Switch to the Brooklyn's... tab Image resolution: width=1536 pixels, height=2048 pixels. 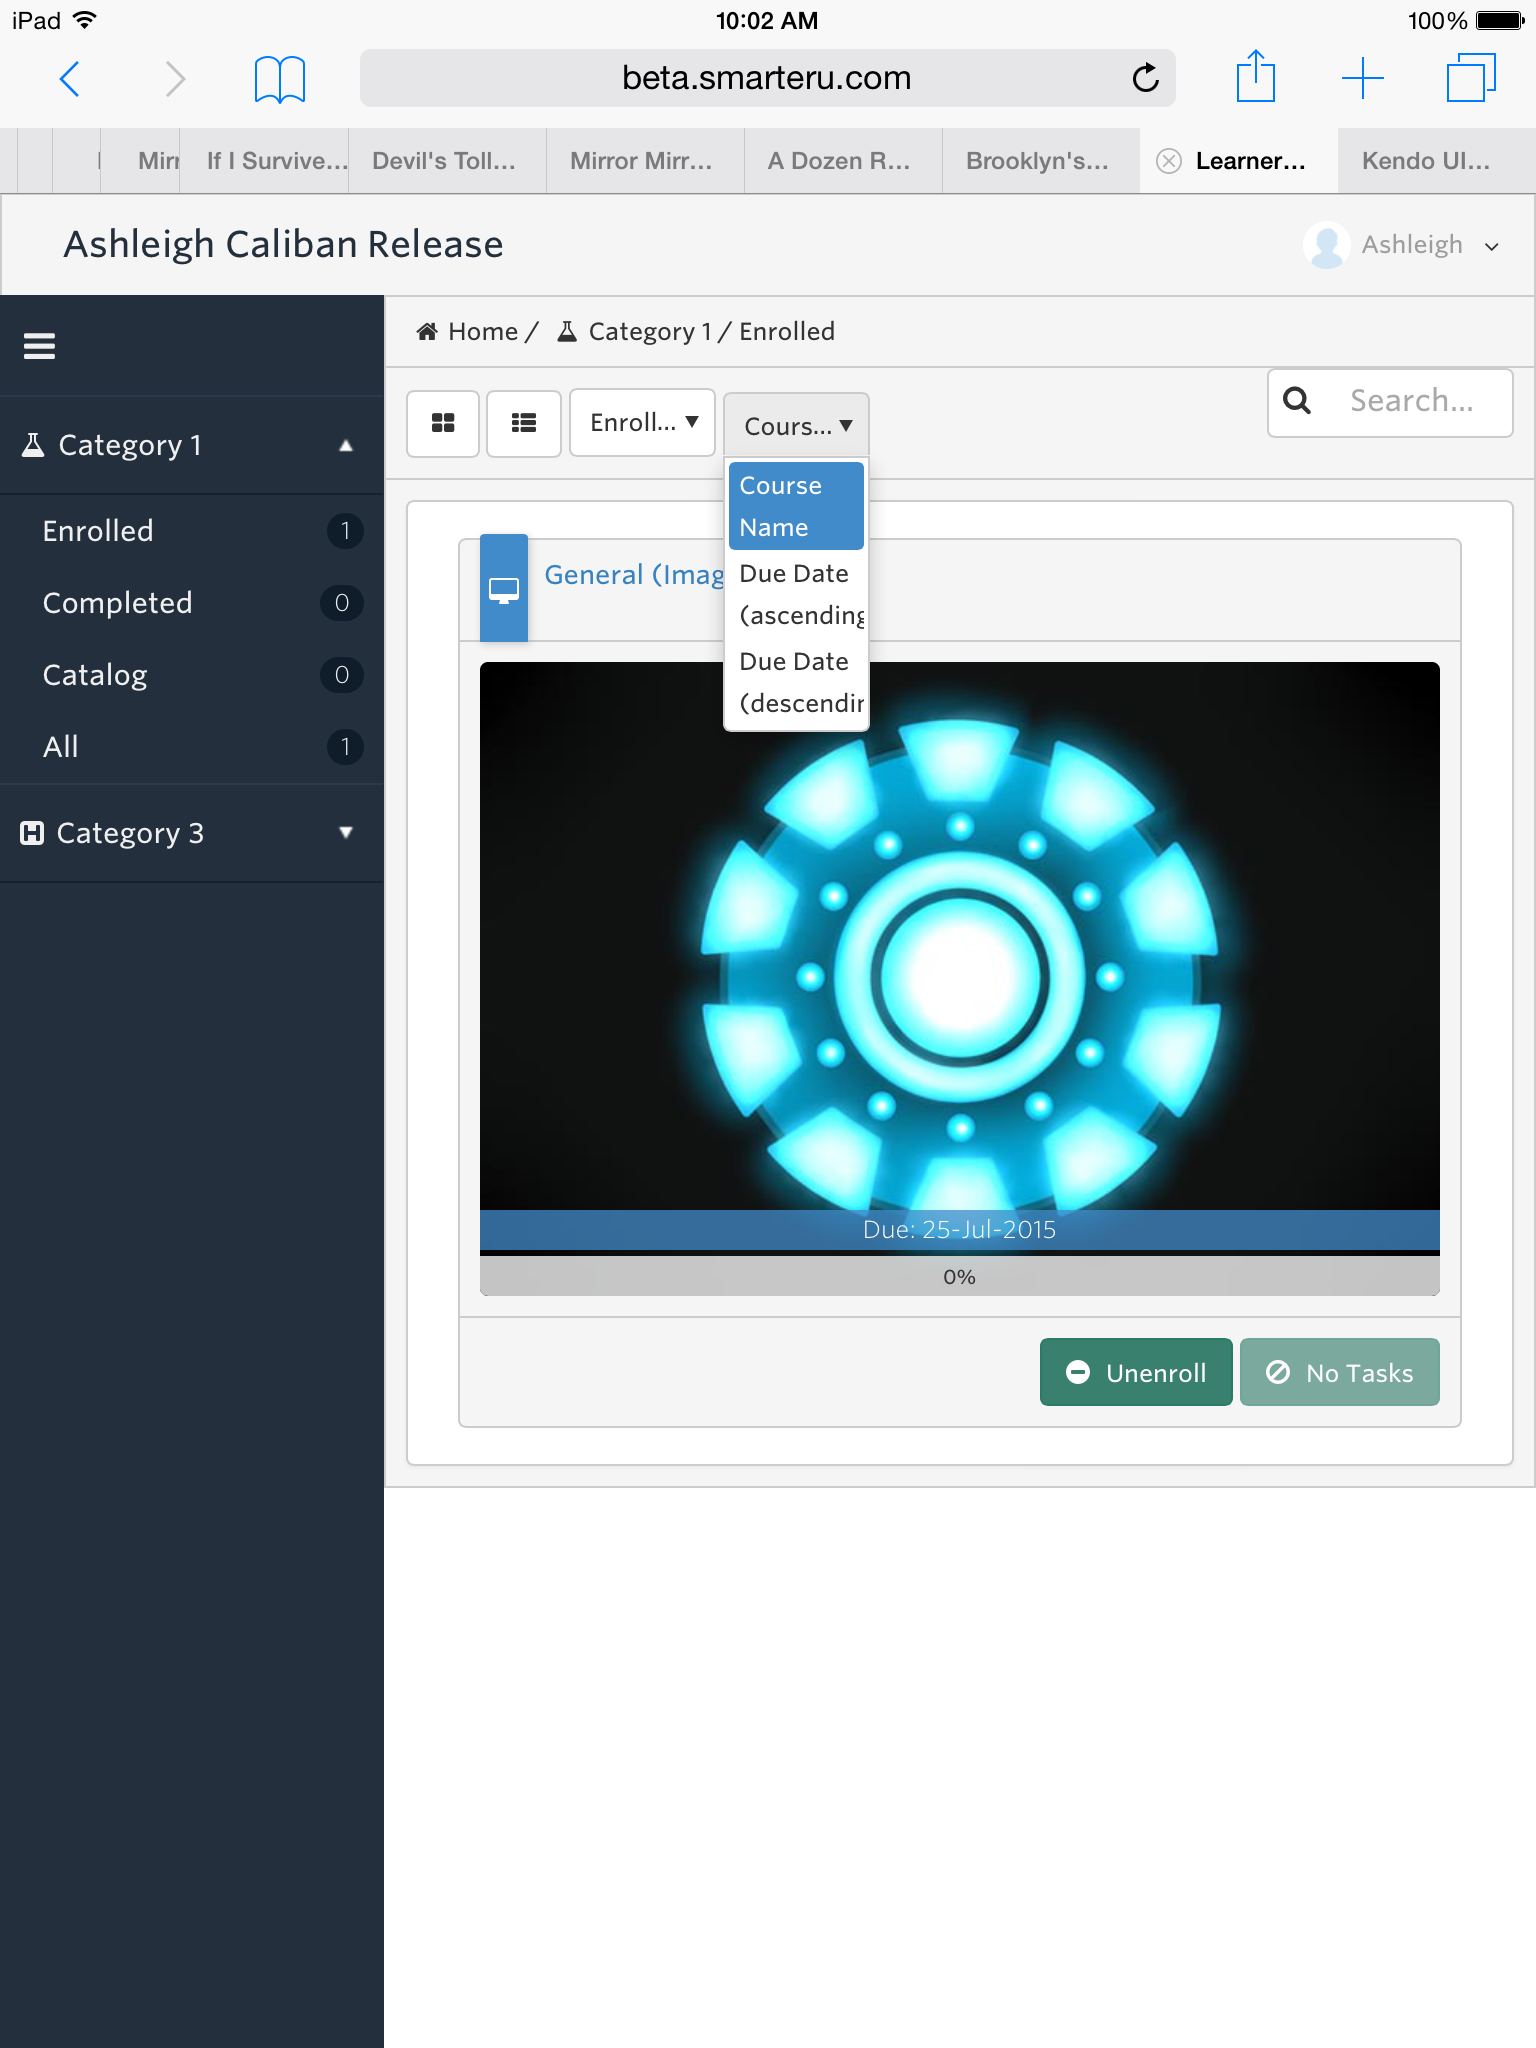coord(1040,161)
